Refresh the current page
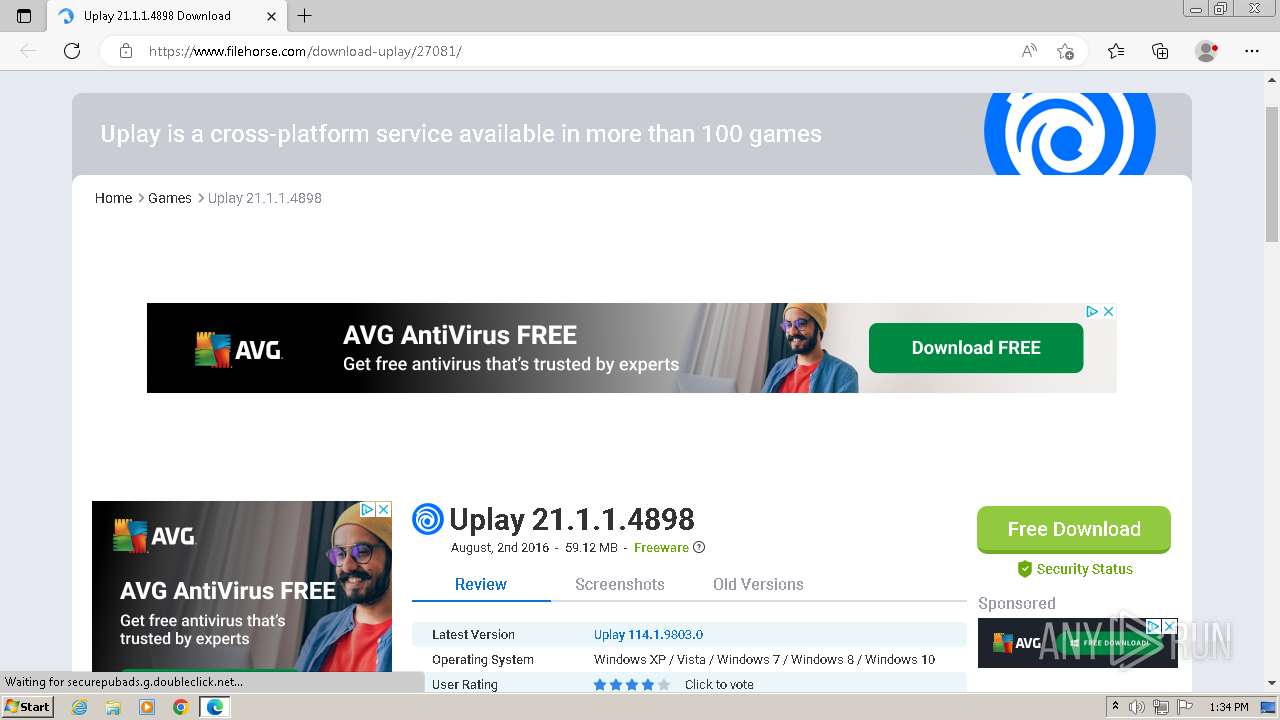Viewport: 1280px width, 720px height. click(72, 51)
